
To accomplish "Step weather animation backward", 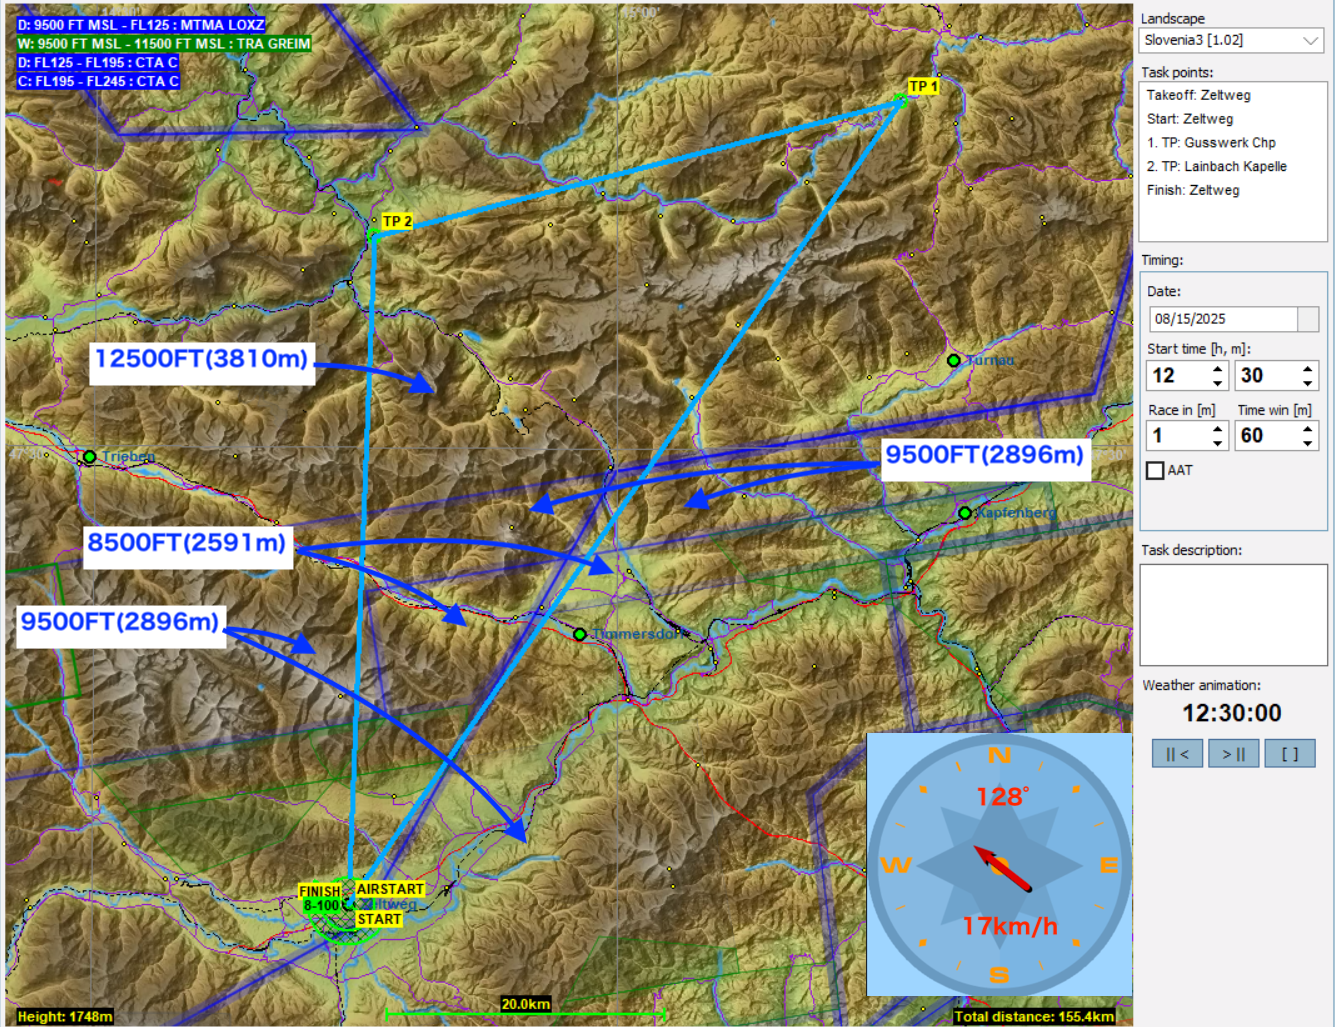I will point(1177,754).
